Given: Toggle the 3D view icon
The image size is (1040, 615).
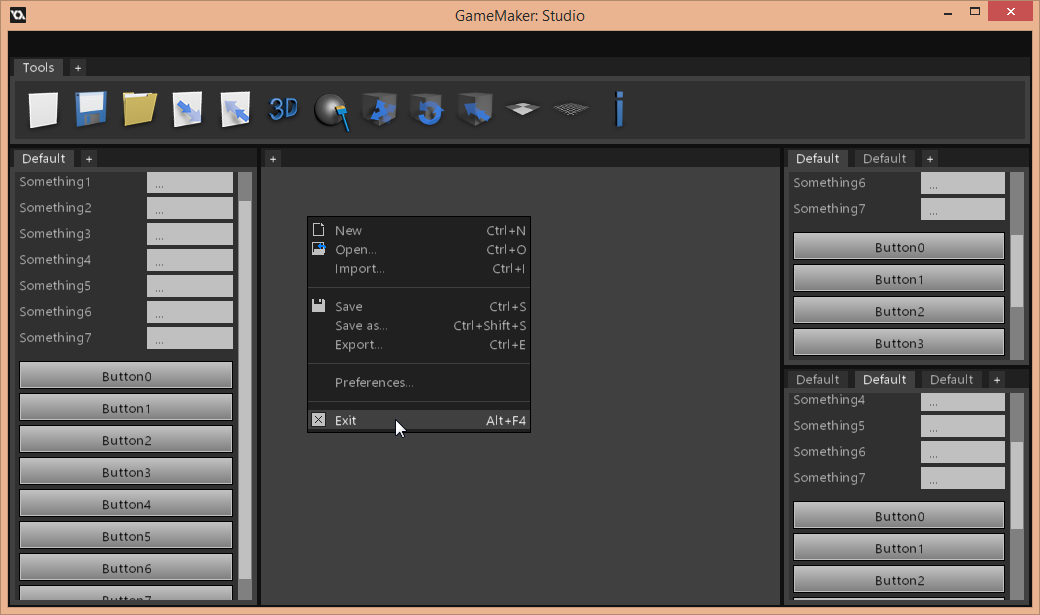Looking at the screenshot, I should tap(283, 109).
